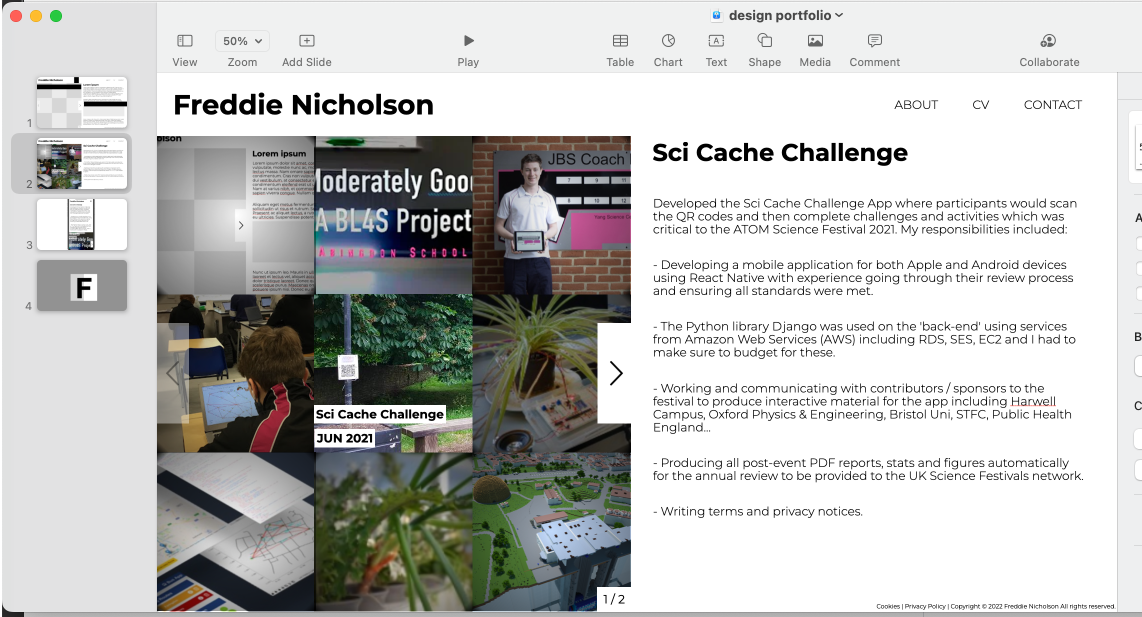Expand the 50% zoom dropdown

242,41
